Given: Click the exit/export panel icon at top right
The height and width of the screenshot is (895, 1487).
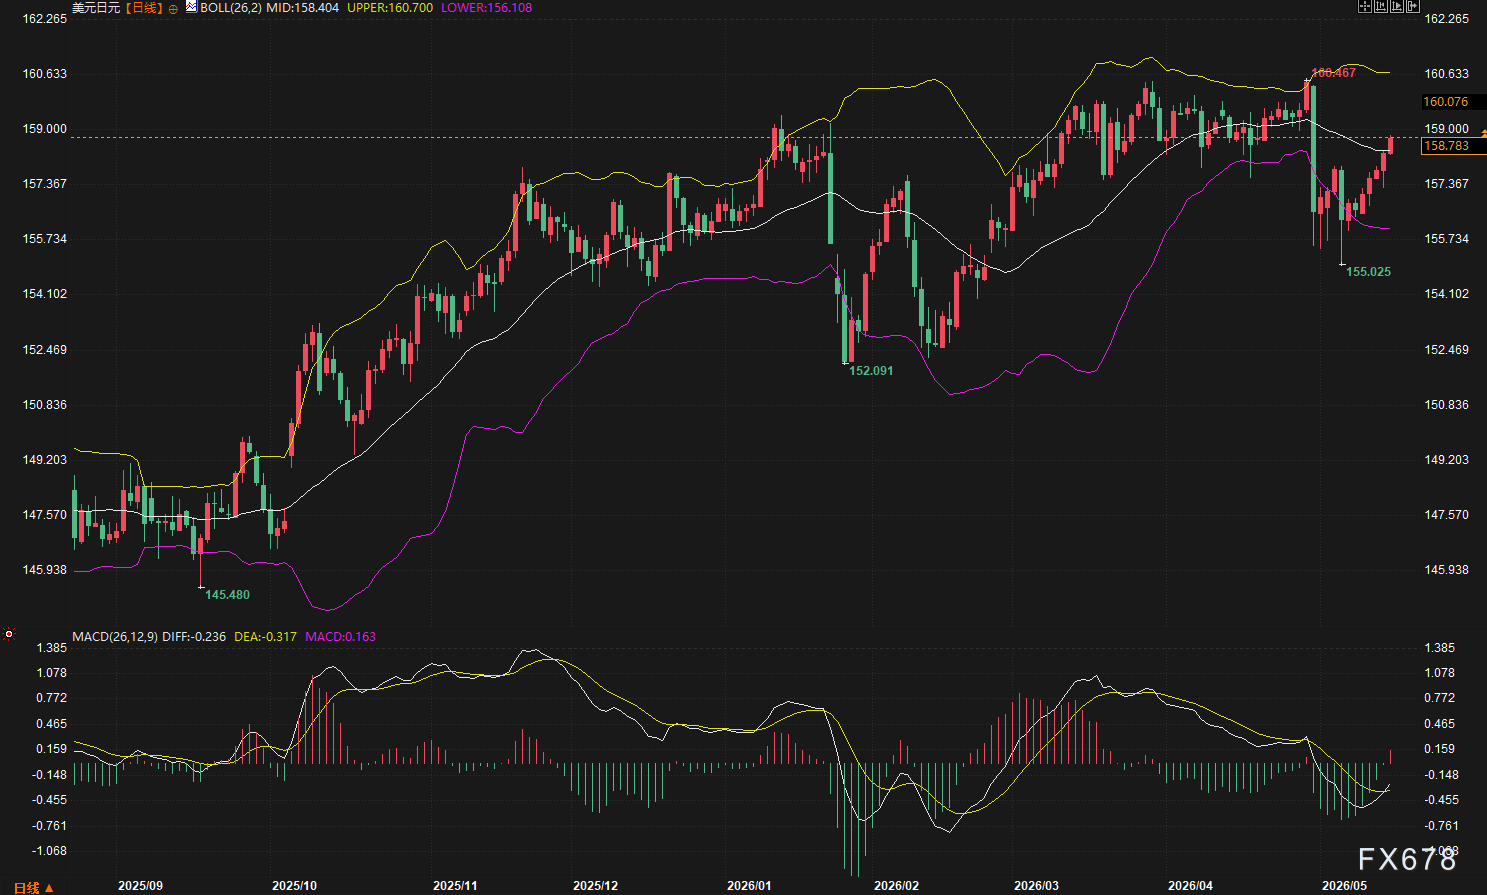Looking at the screenshot, I should point(1413,6).
